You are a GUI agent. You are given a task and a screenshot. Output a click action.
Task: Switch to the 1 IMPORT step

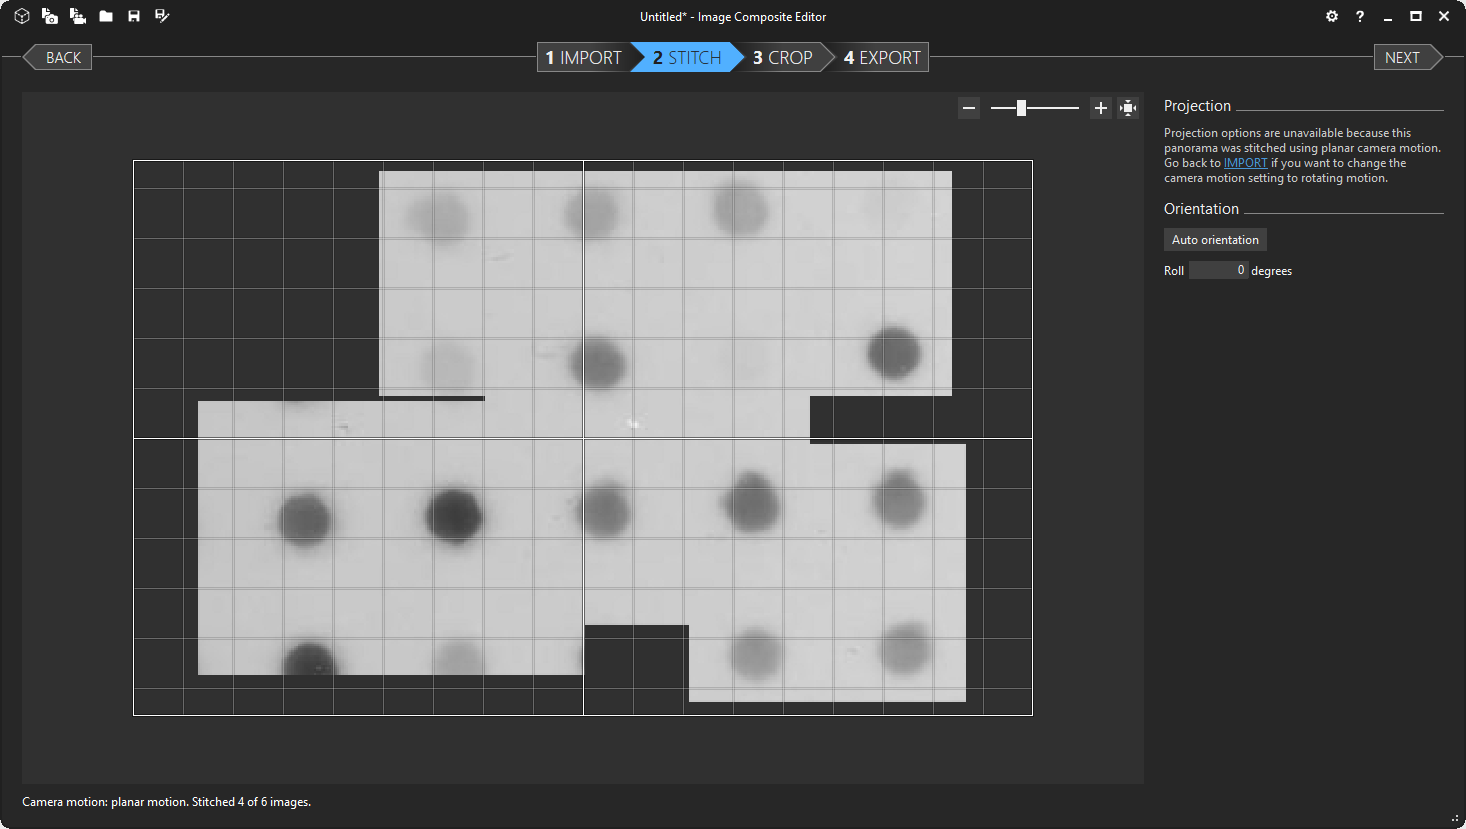click(584, 58)
